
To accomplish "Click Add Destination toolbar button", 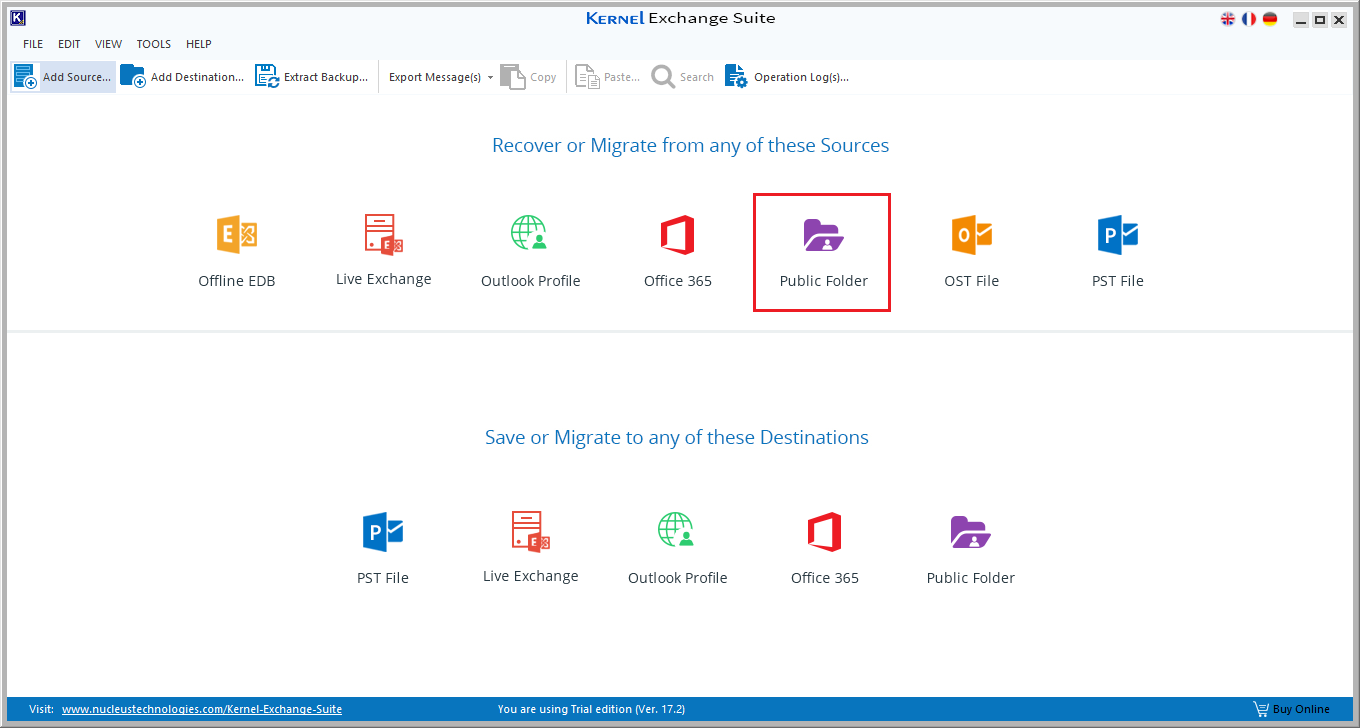I will (182, 77).
